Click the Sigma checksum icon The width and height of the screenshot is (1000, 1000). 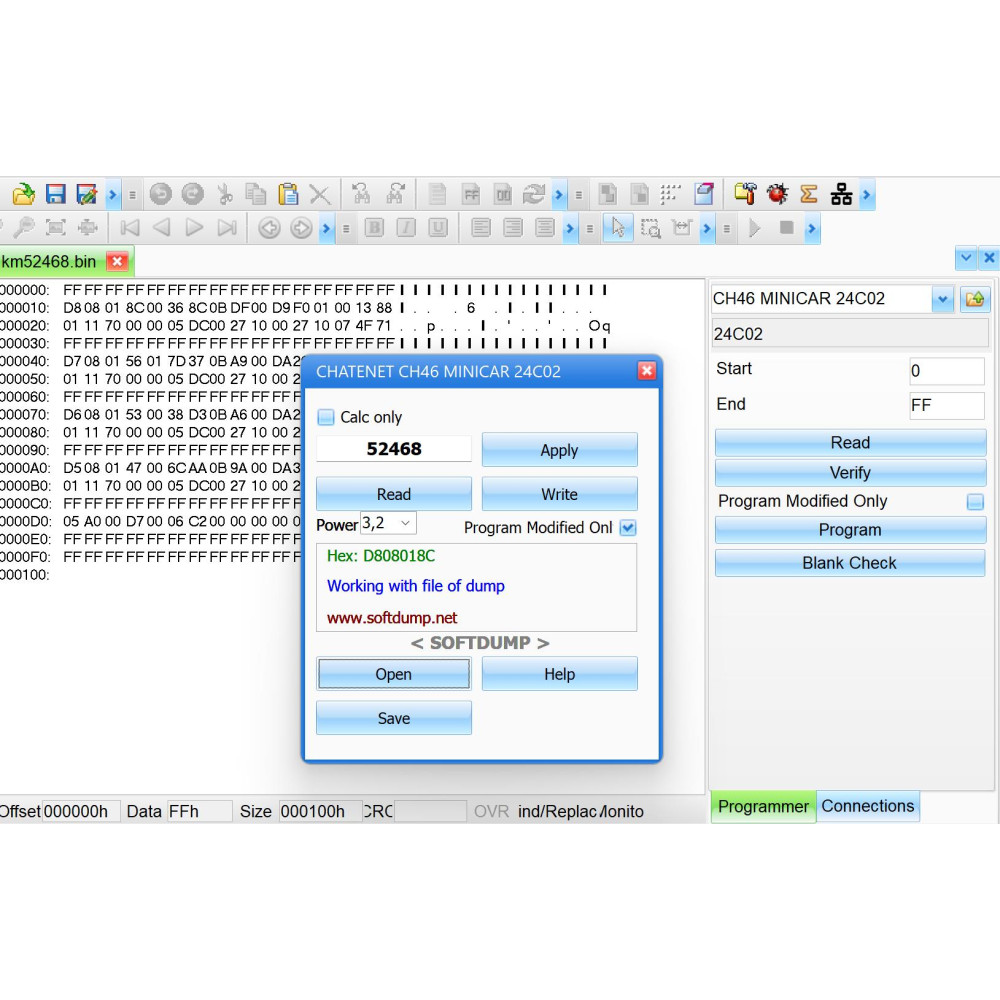[809, 194]
